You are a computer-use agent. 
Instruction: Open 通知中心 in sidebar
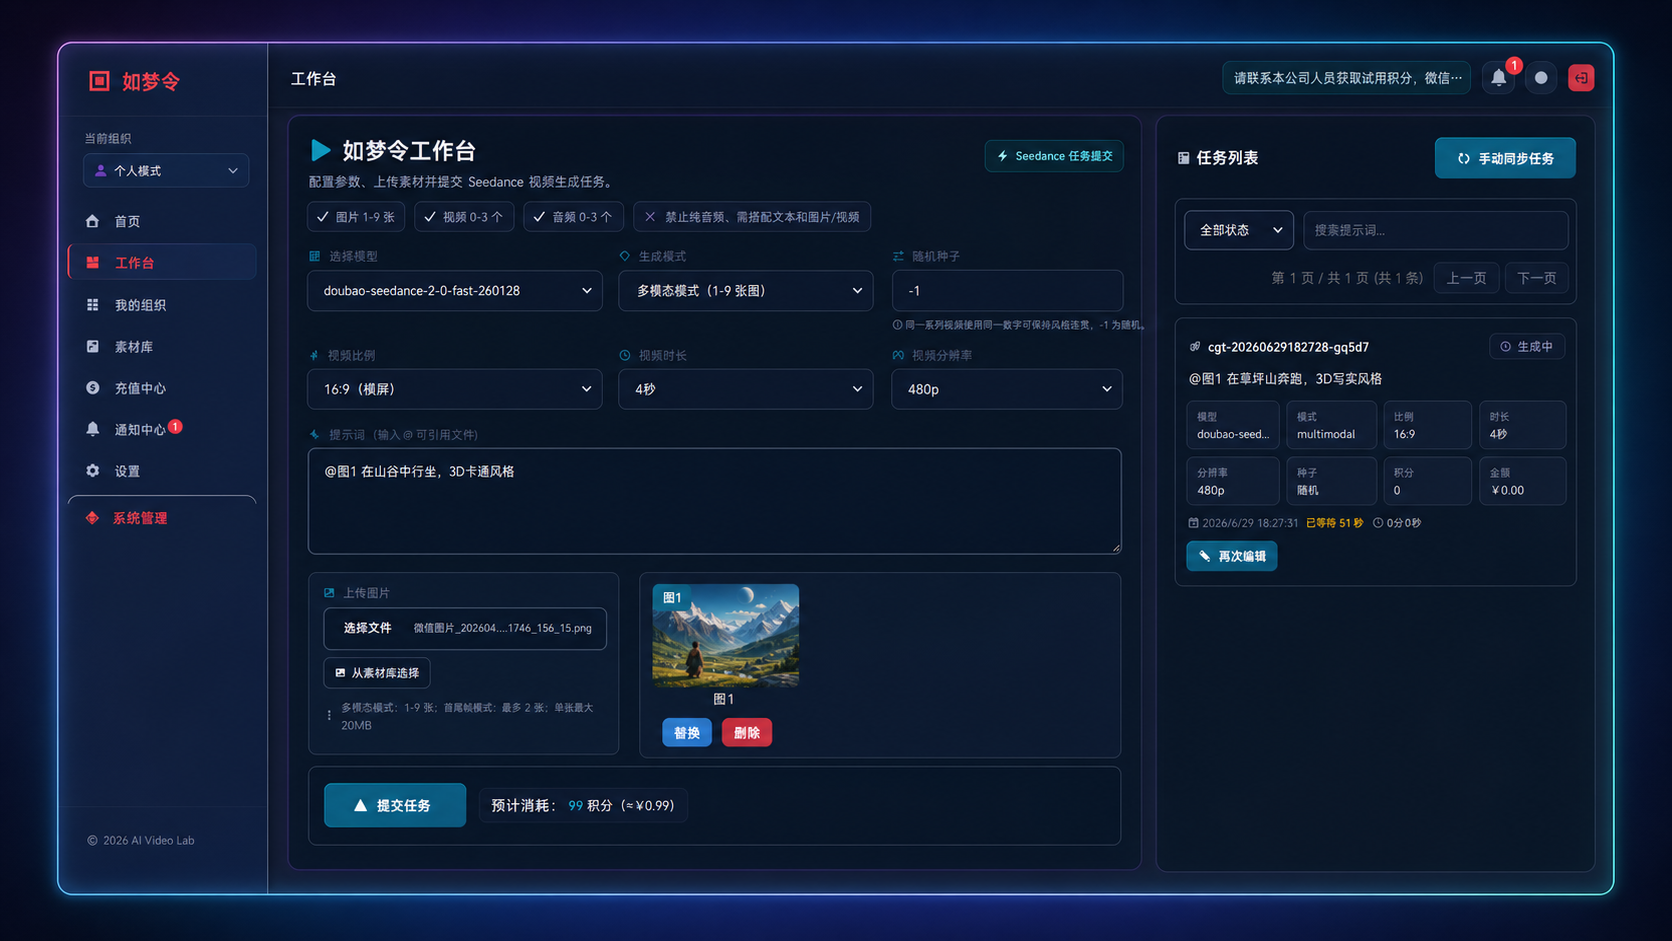tap(162, 429)
